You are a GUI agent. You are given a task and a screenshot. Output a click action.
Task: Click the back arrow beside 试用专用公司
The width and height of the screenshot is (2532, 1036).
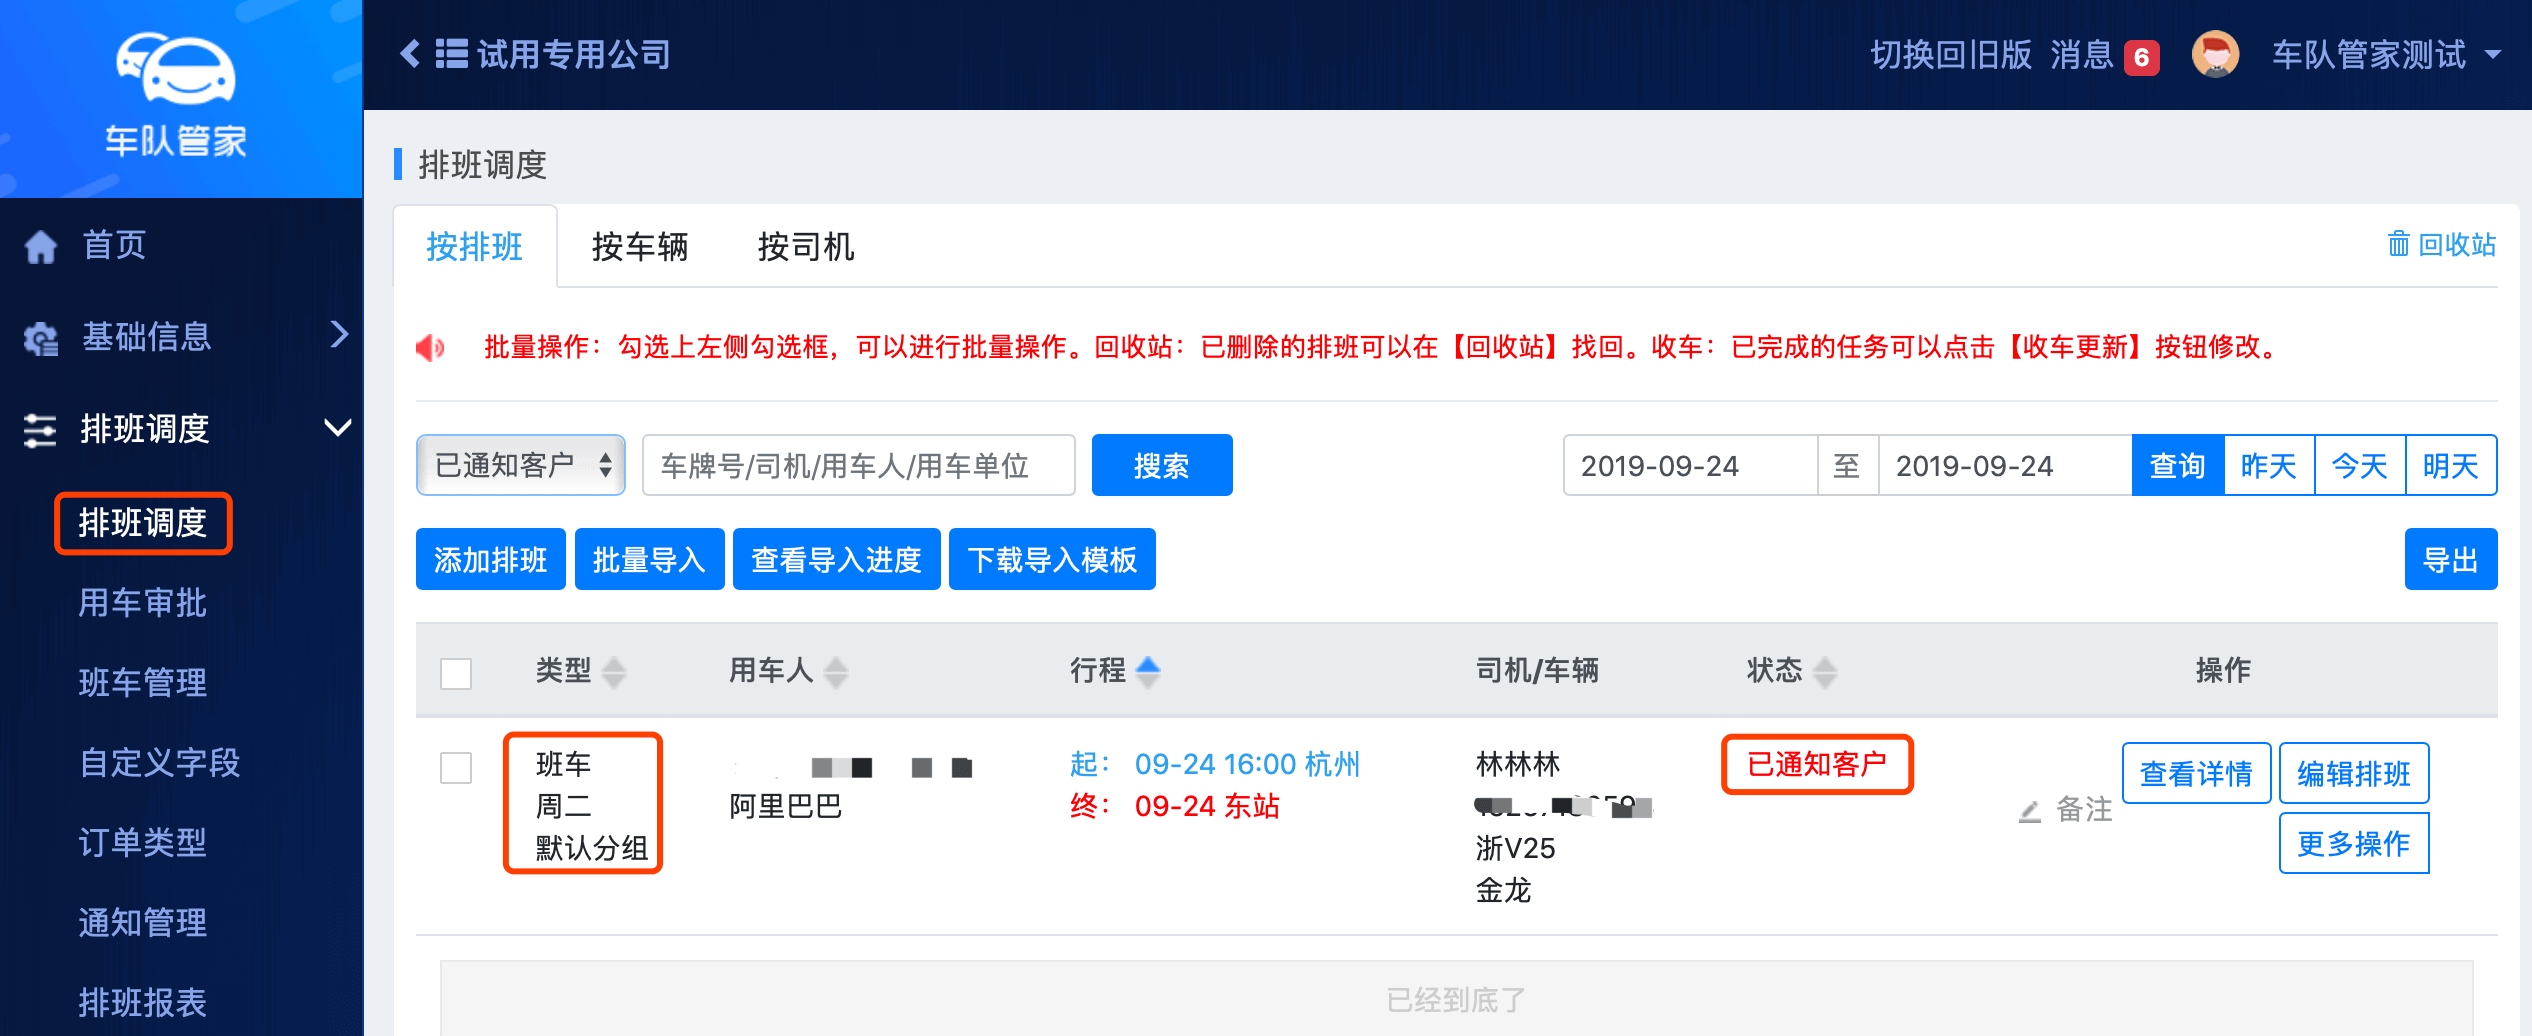point(409,54)
